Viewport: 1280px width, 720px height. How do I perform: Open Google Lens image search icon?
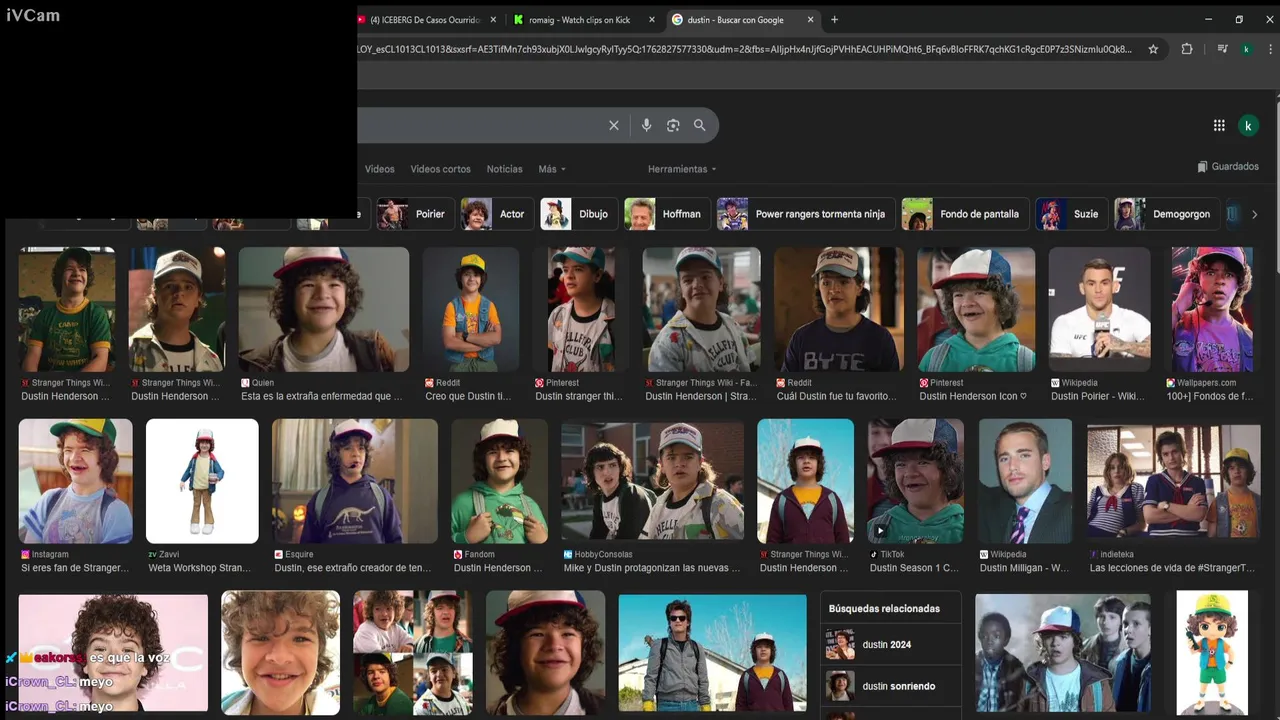[x=673, y=125]
